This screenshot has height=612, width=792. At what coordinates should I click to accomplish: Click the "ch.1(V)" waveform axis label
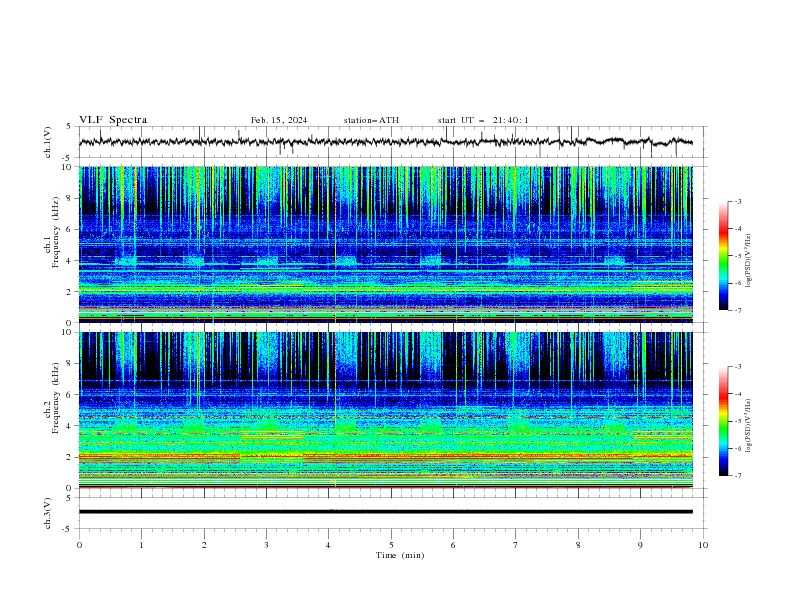tap(48, 142)
